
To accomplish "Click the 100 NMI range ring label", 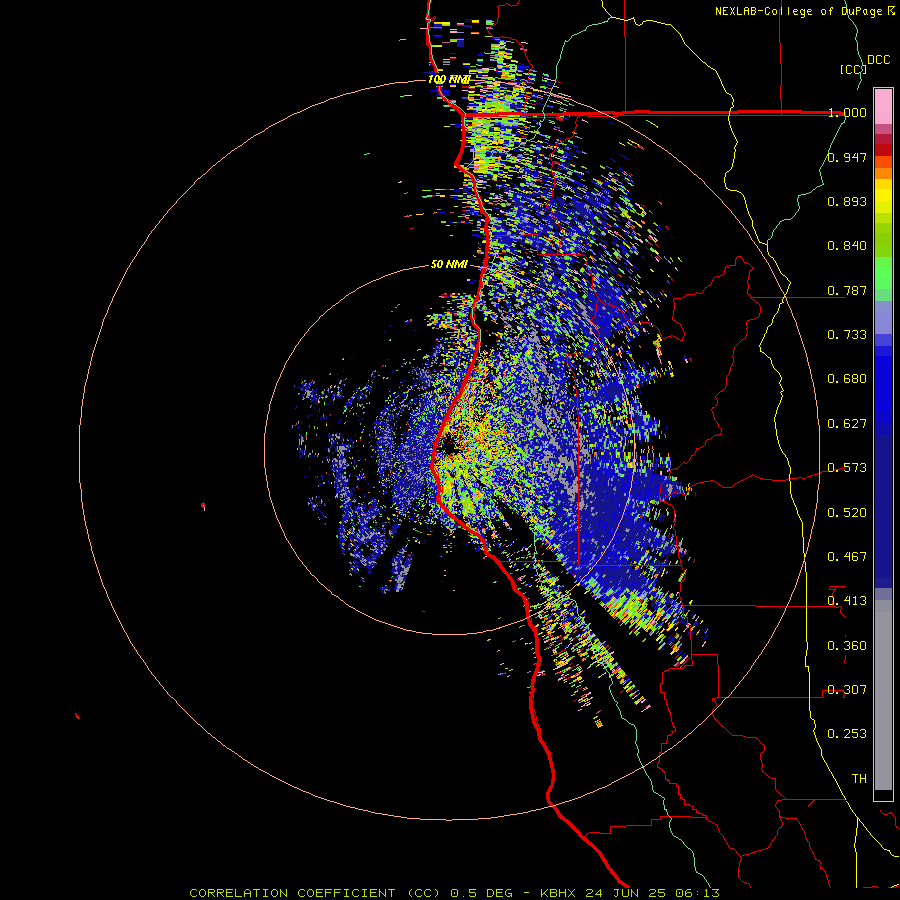I will coord(449,79).
